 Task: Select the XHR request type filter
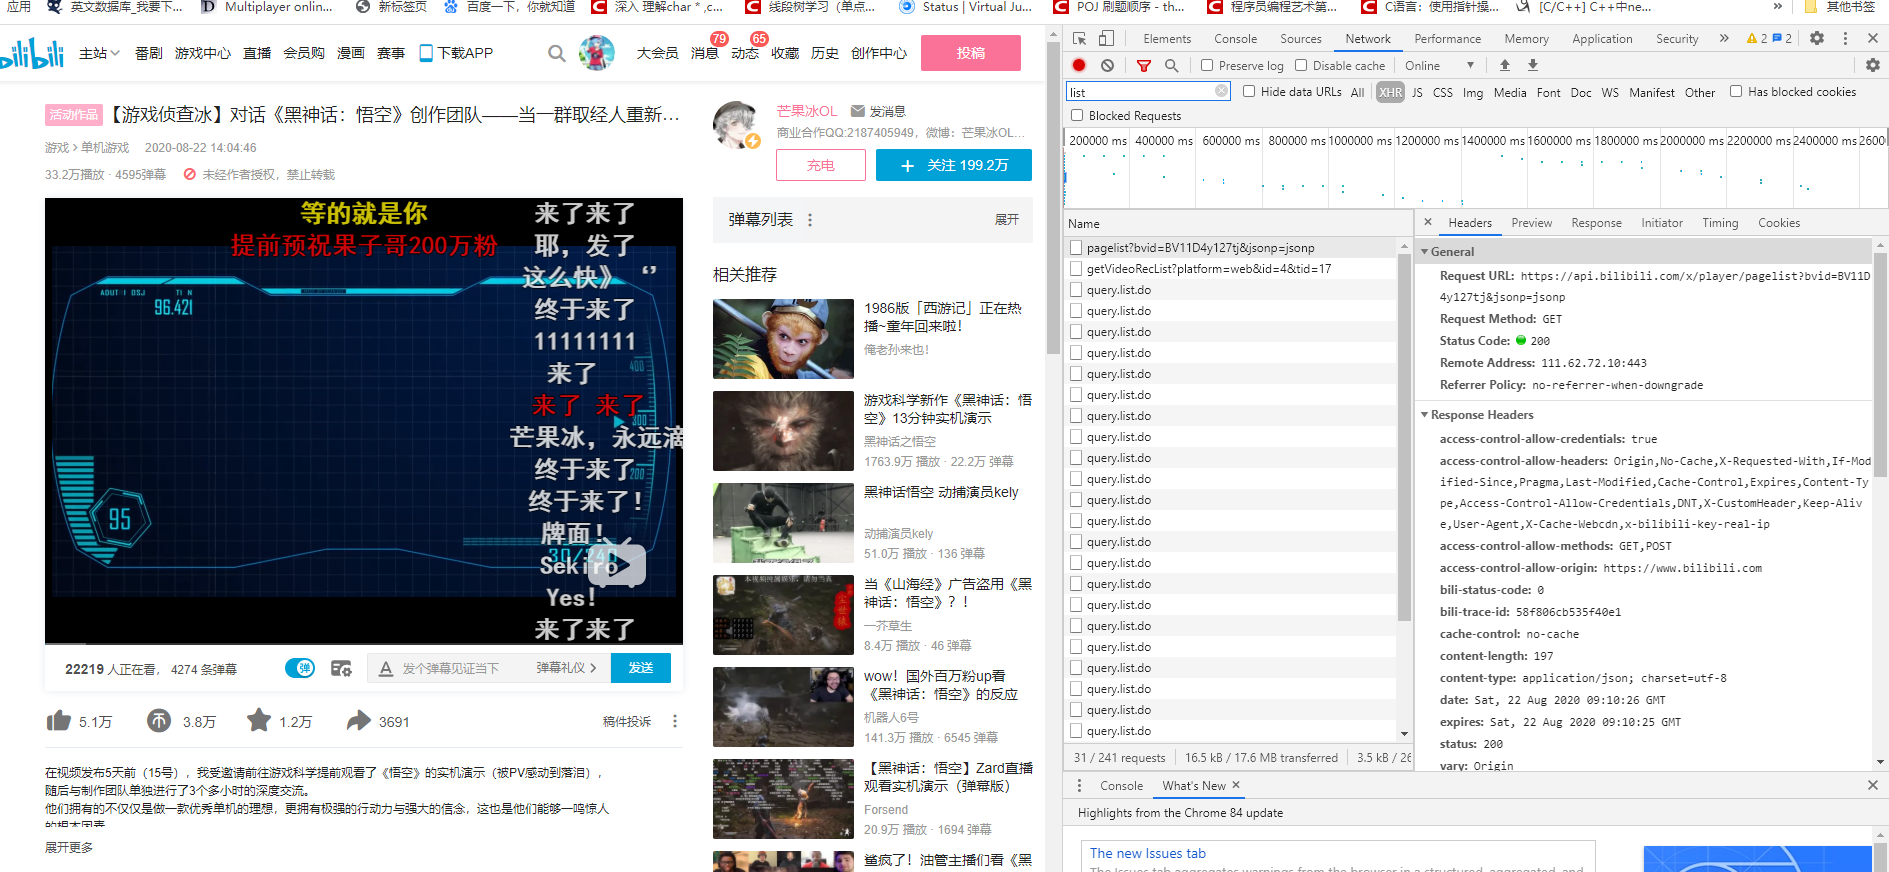1390,92
